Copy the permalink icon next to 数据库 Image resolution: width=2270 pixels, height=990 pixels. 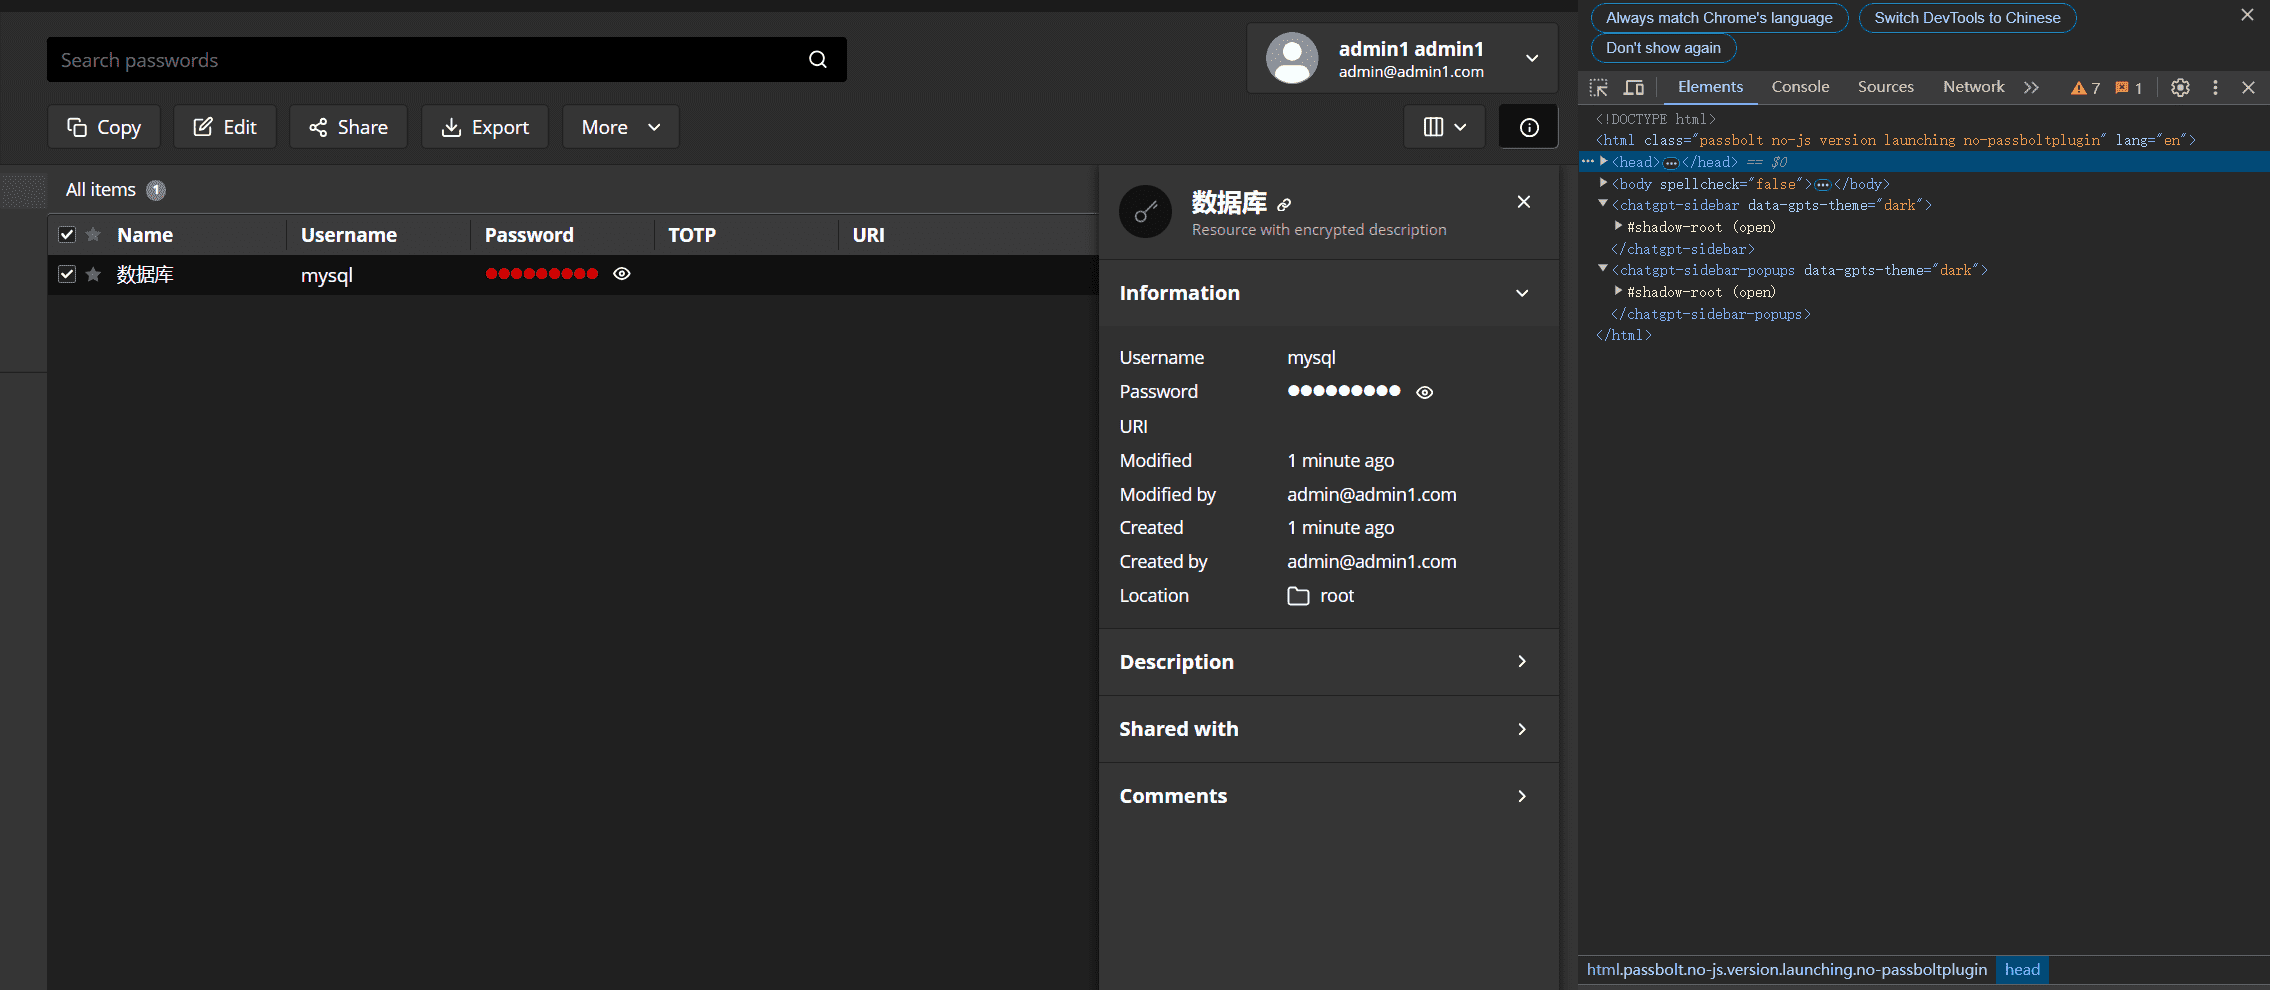[x=1285, y=204]
